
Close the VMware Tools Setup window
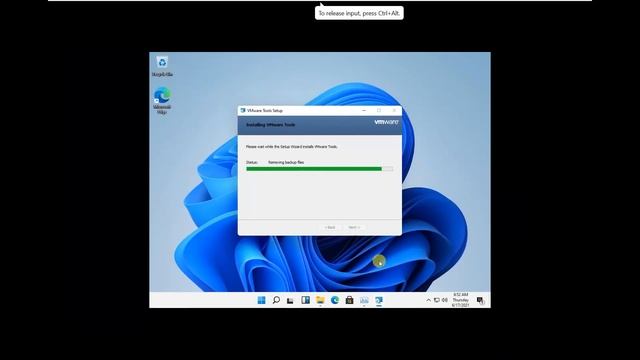(394, 111)
